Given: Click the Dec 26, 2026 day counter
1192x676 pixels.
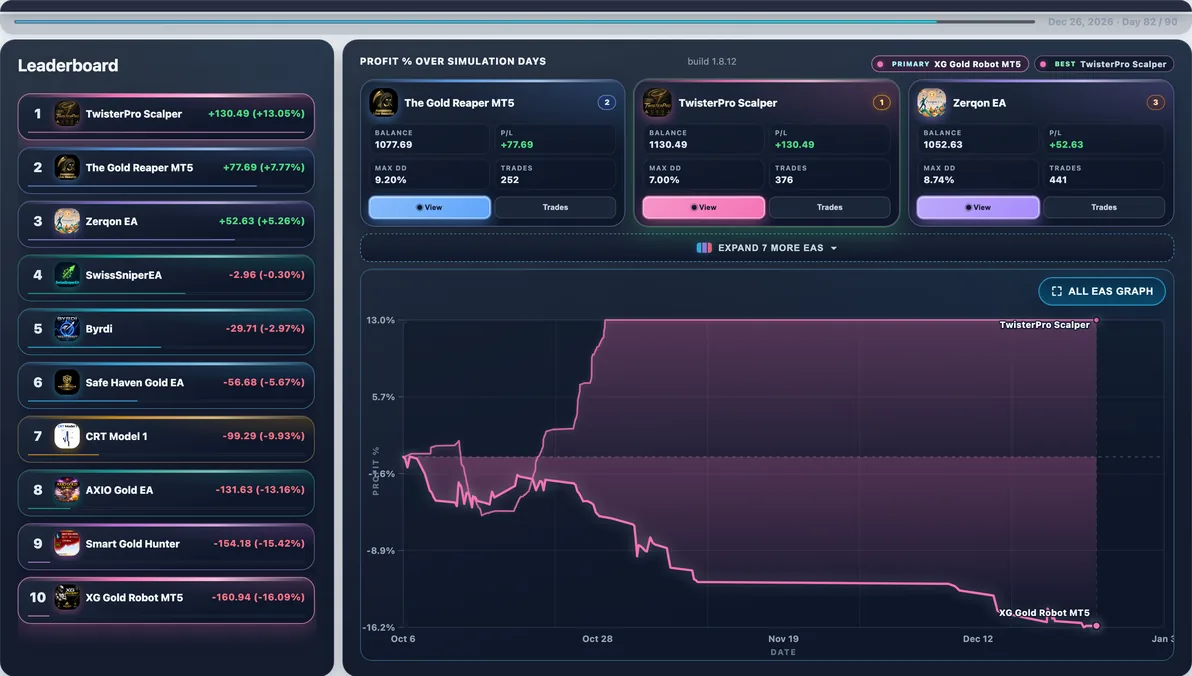Looking at the screenshot, I should click(1113, 22).
